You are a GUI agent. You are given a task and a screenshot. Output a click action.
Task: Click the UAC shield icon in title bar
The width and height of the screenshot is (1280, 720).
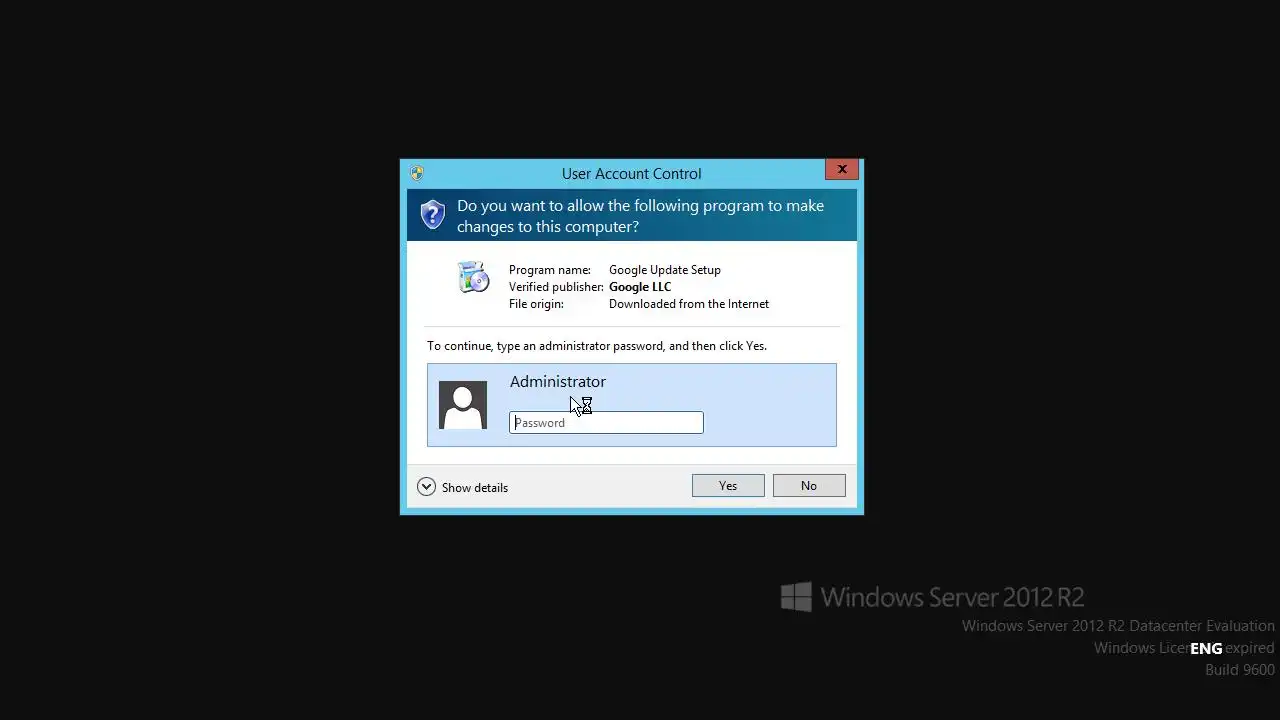click(x=417, y=173)
